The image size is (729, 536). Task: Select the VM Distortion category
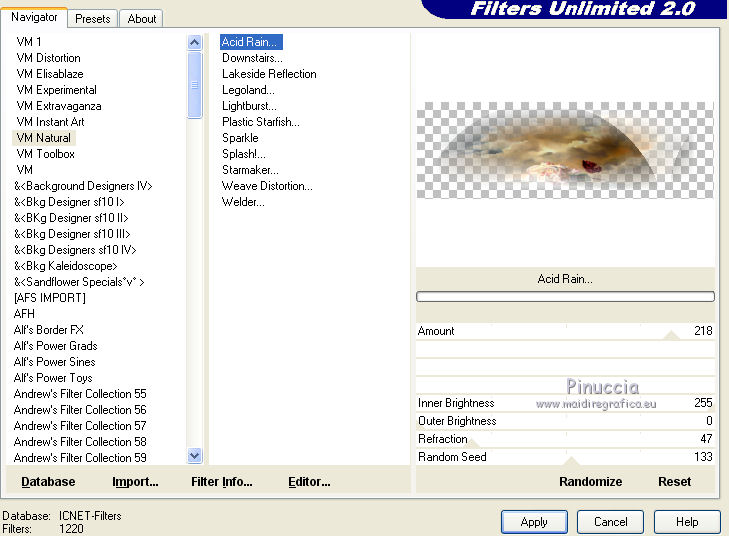click(48, 58)
